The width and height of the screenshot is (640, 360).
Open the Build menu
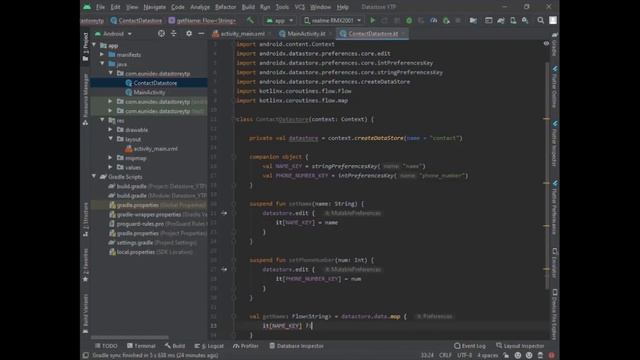point(248,7)
